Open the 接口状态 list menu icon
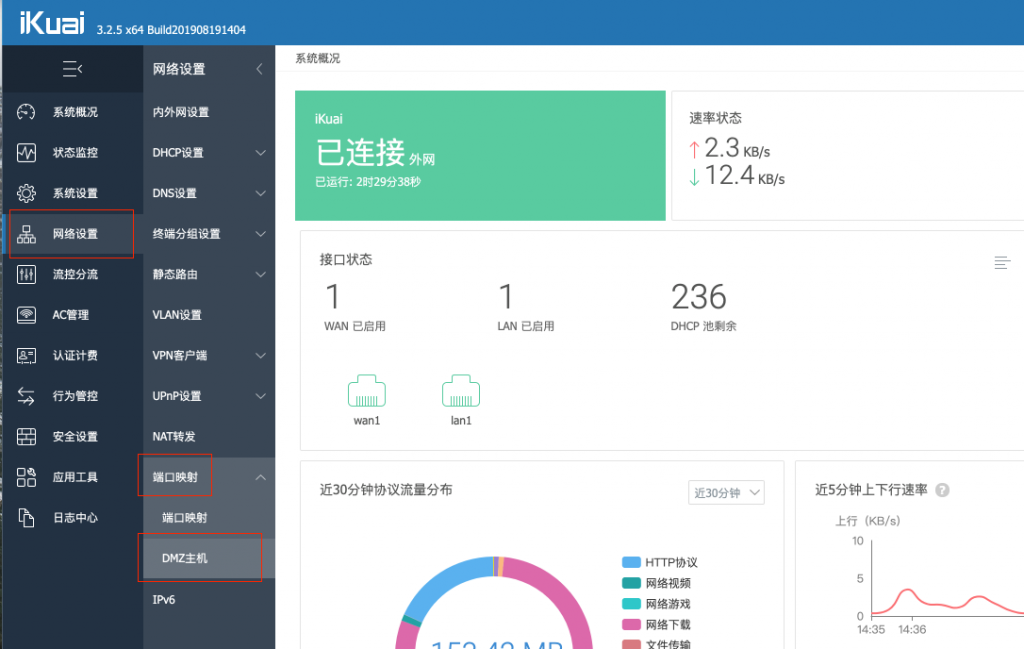1024x649 pixels. coord(1002,262)
